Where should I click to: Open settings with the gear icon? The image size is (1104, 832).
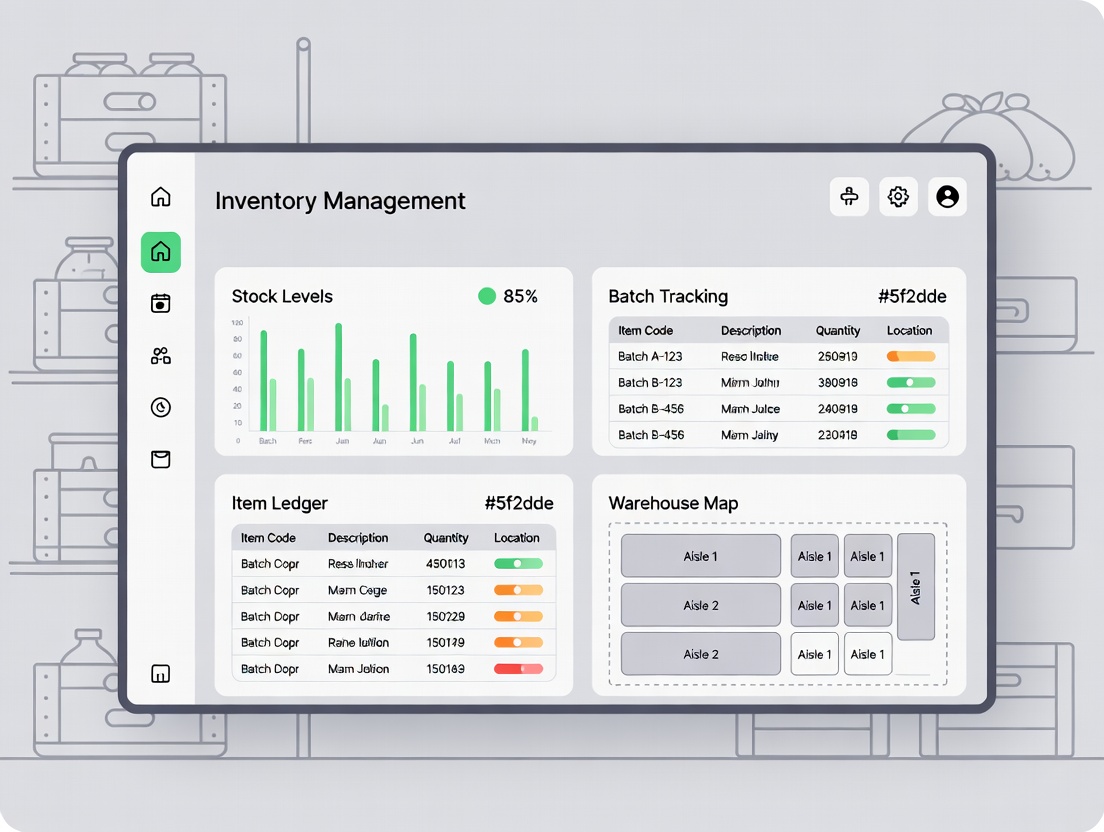pyautogui.click(x=898, y=197)
